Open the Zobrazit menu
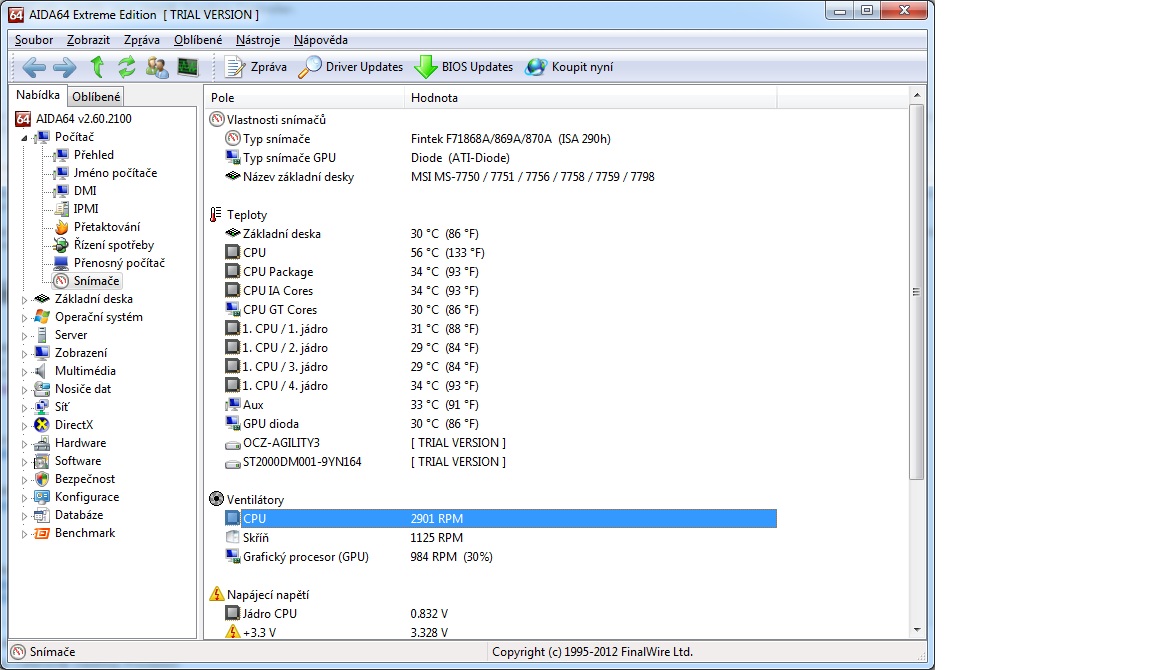The height and width of the screenshot is (670, 1152). click(x=88, y=40)
